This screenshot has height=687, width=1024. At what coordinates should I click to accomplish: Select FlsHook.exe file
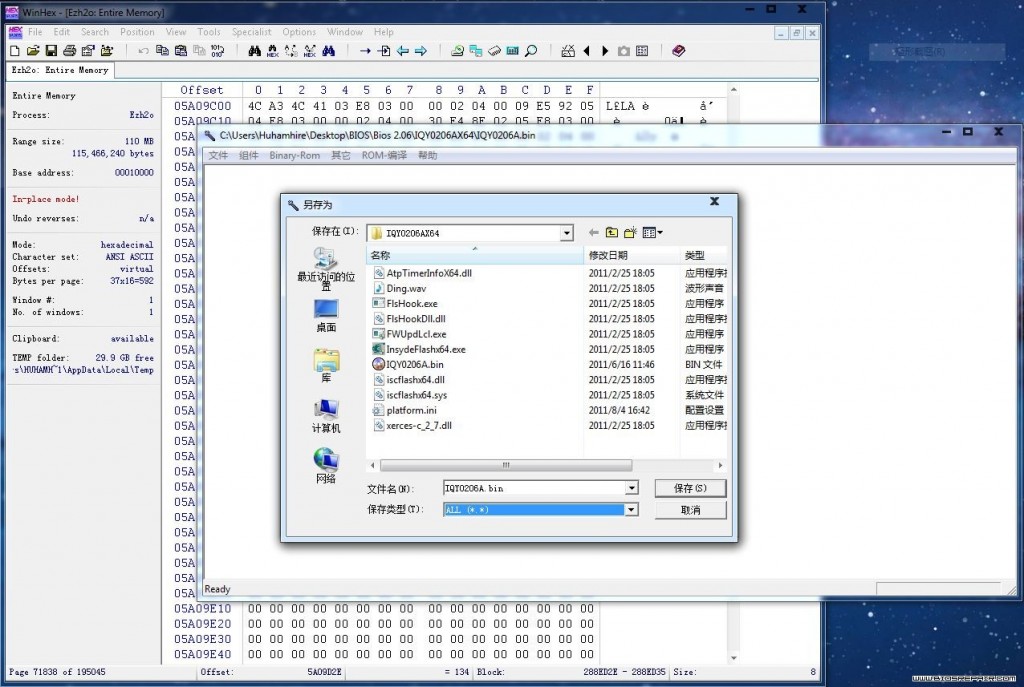pyautogui.click(x=405, y=304)
